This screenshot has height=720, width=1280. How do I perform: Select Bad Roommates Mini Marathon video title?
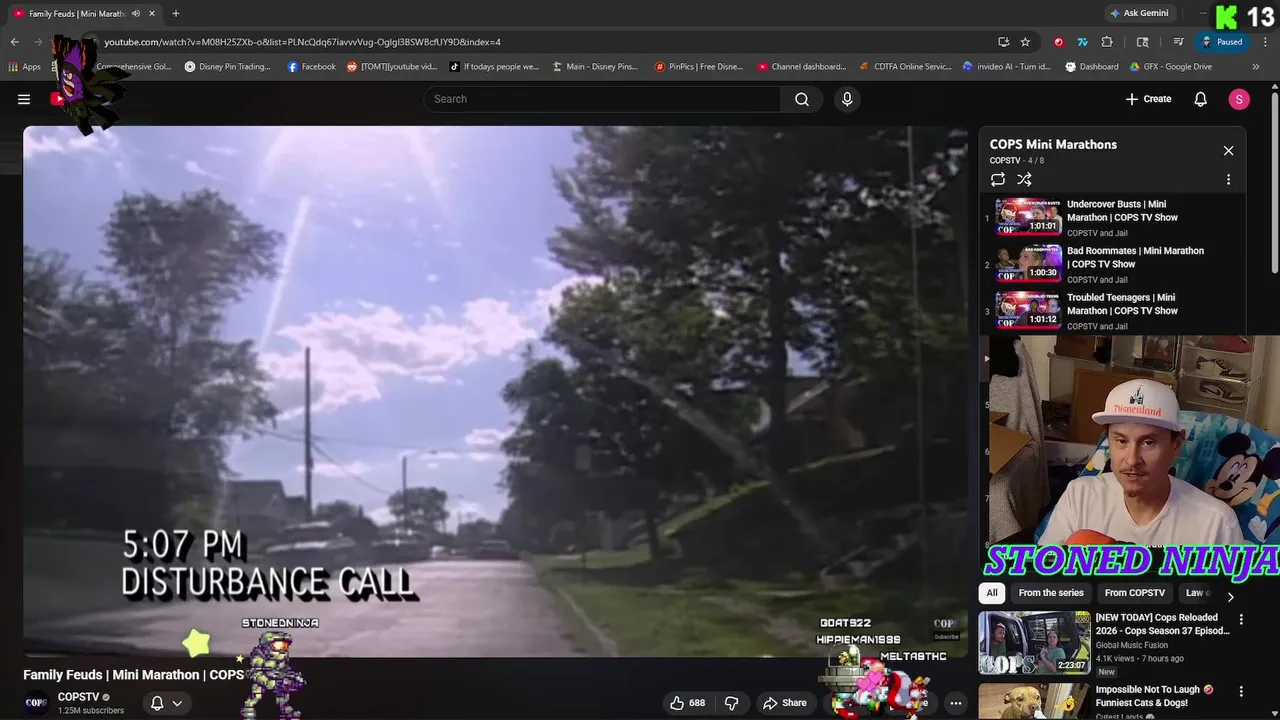(x=1135, y=258)
